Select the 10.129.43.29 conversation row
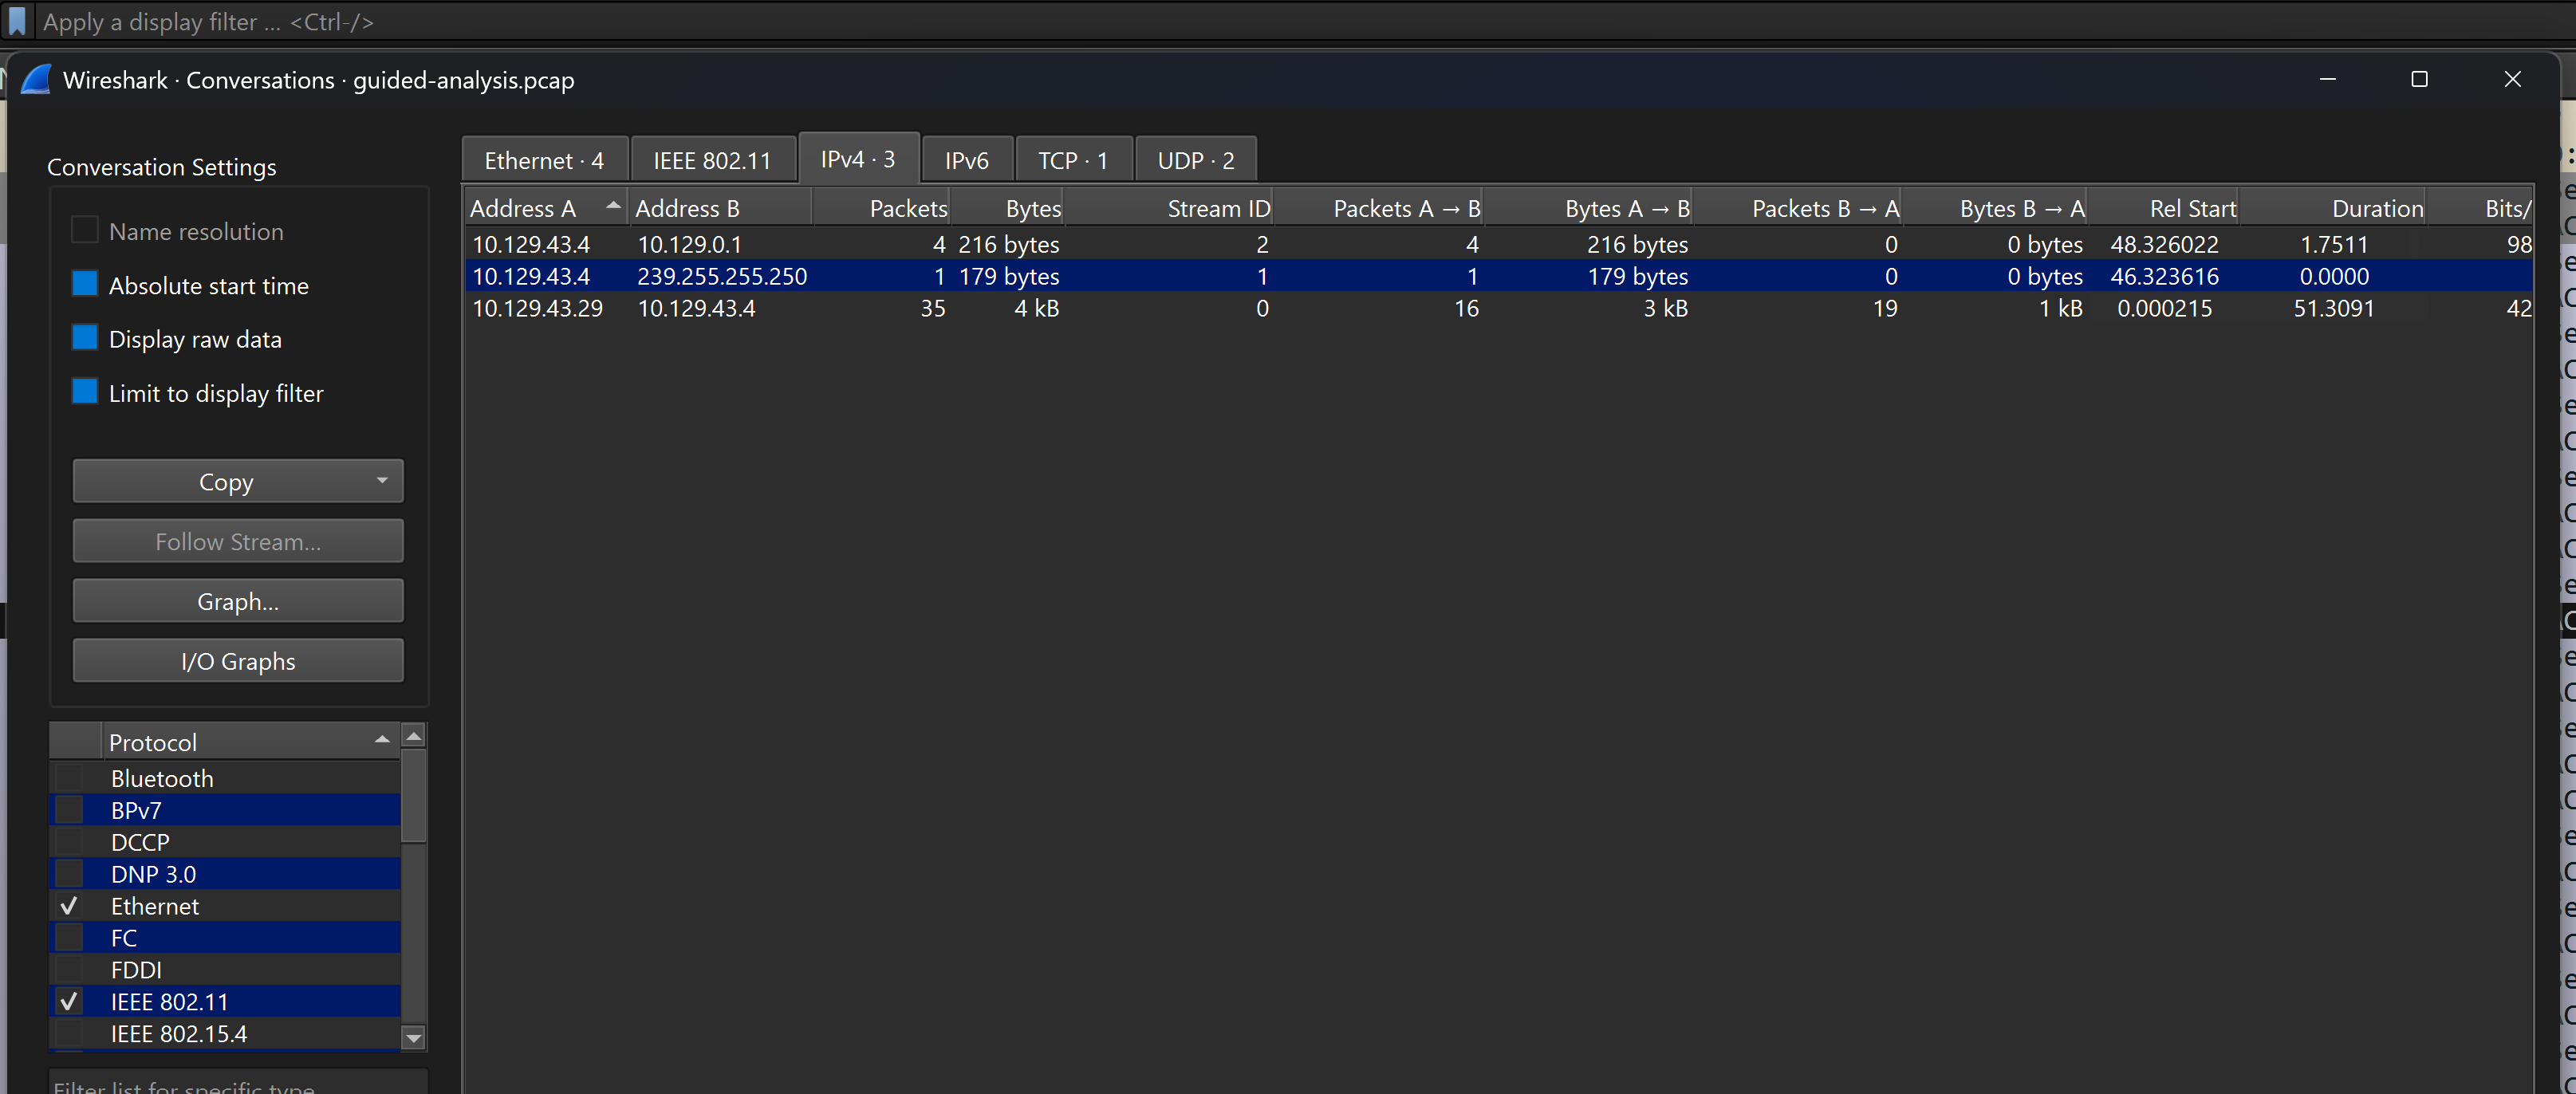The image size is (2576, 1094). [1498, 308]
